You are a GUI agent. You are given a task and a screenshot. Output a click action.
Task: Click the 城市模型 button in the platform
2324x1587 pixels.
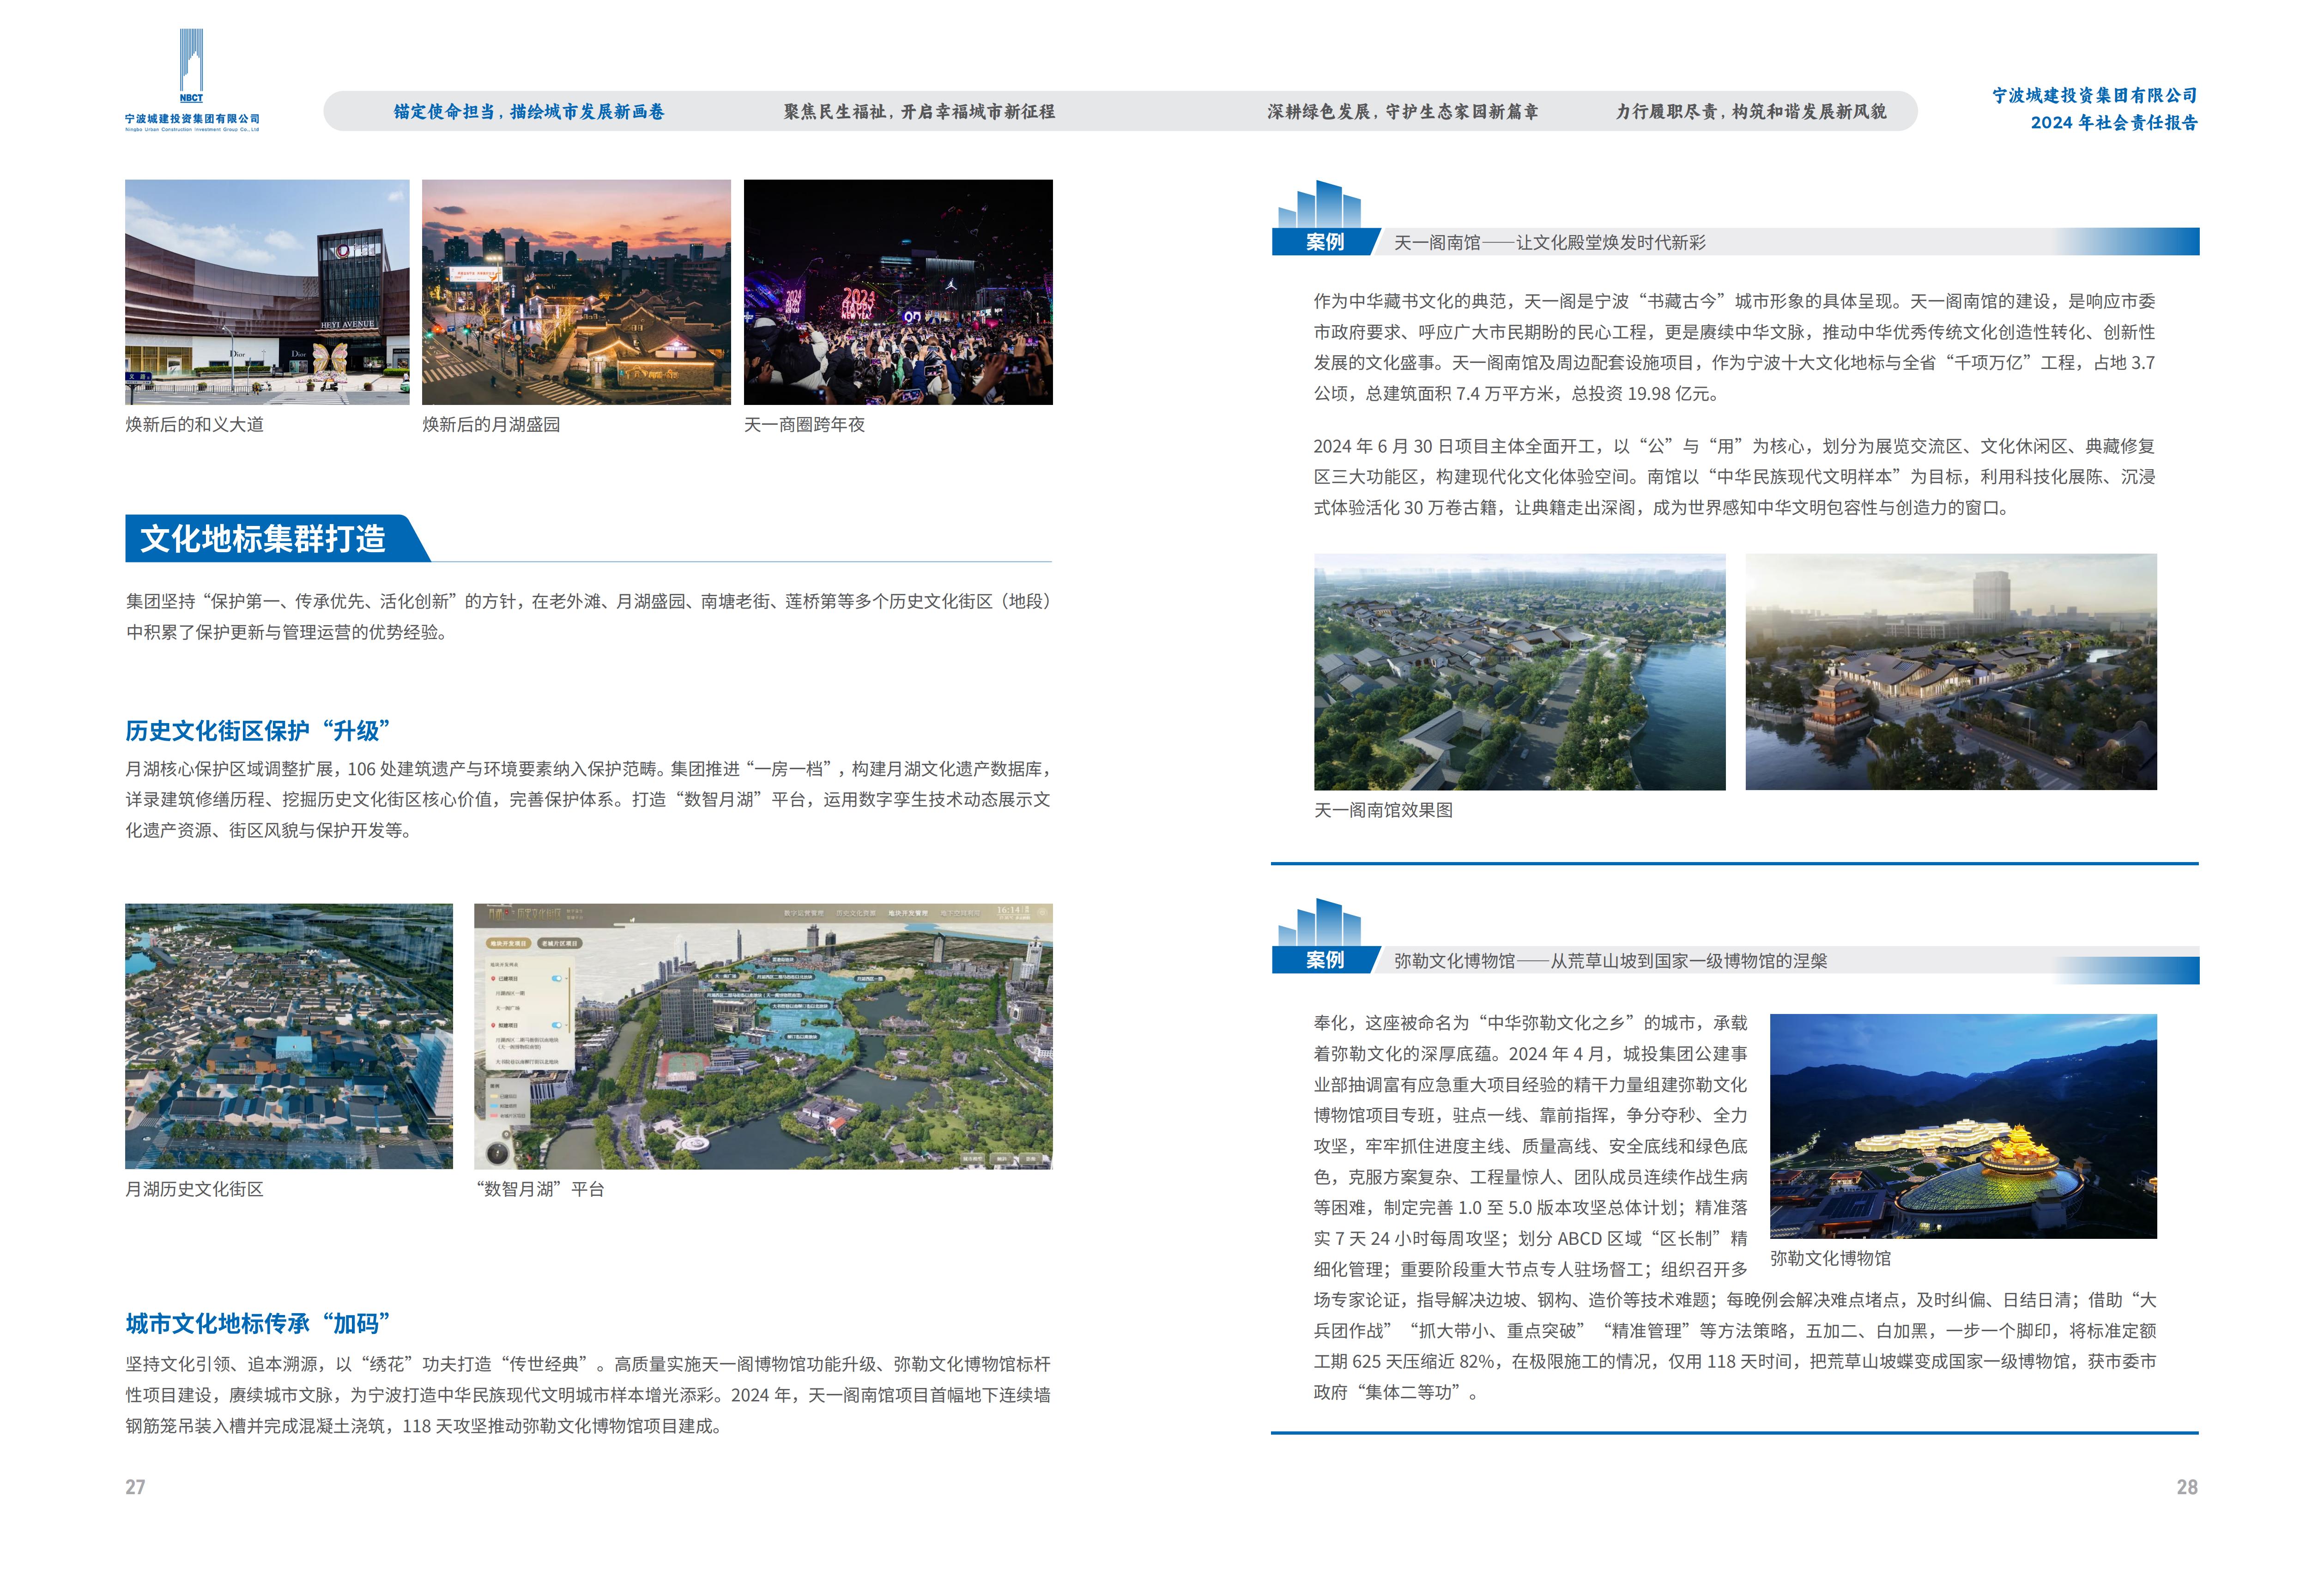tap(972, 1159)
